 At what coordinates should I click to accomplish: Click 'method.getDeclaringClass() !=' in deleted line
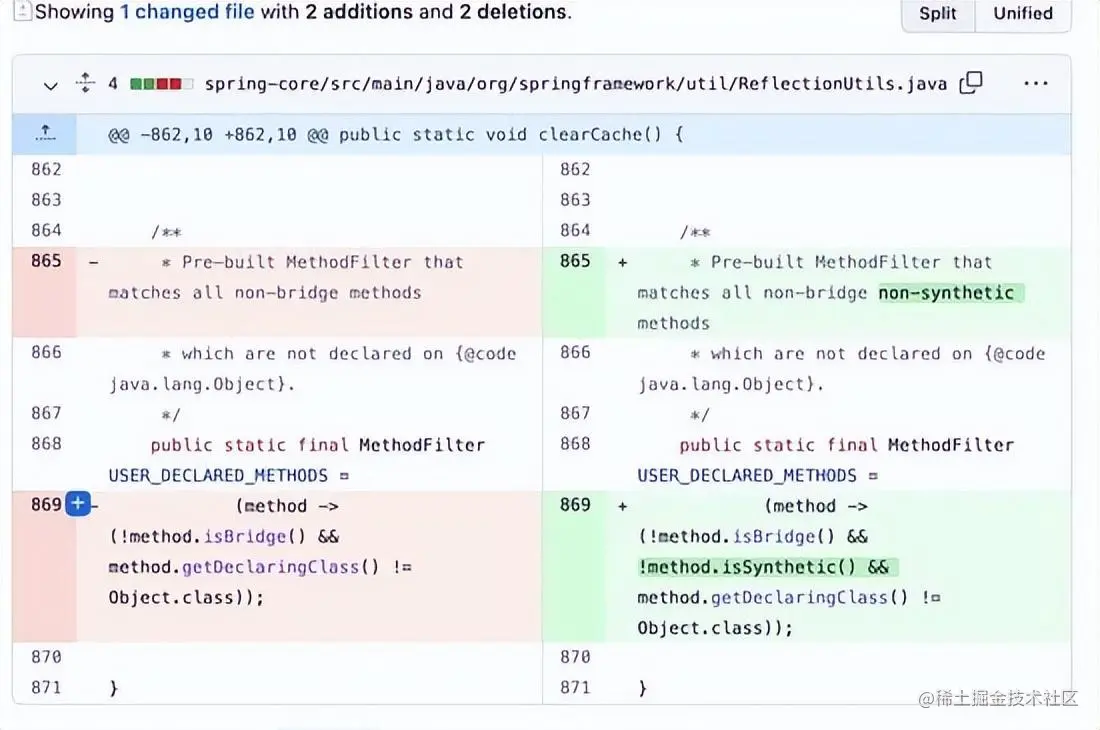[260, 567]
